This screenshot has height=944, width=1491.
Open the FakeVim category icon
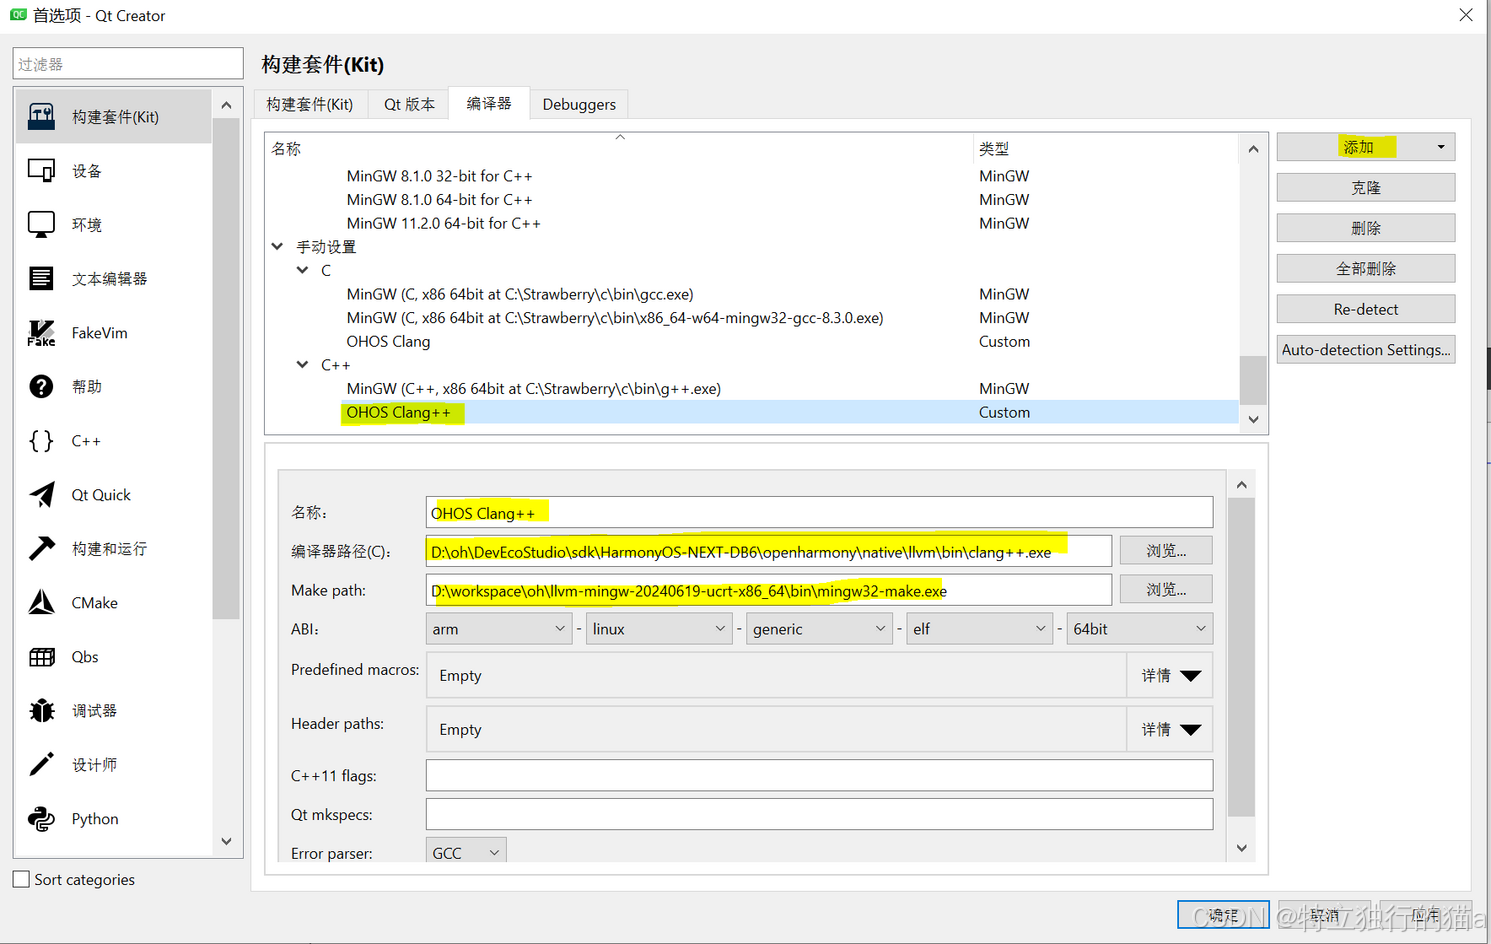click(41, 333)
